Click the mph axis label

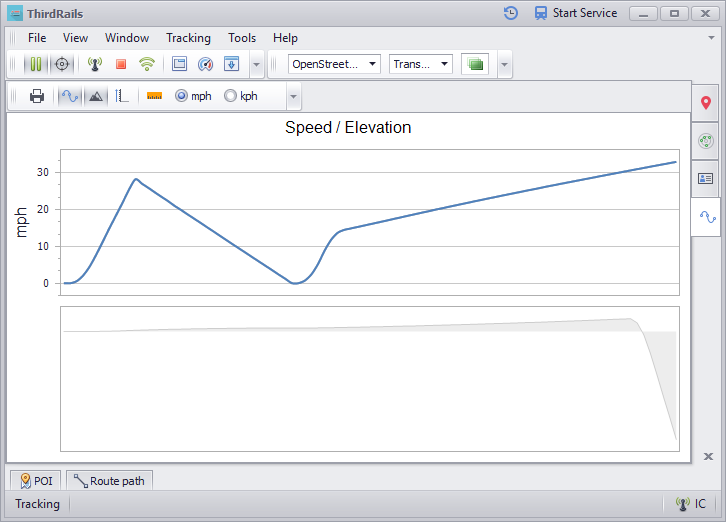(21, 222)
